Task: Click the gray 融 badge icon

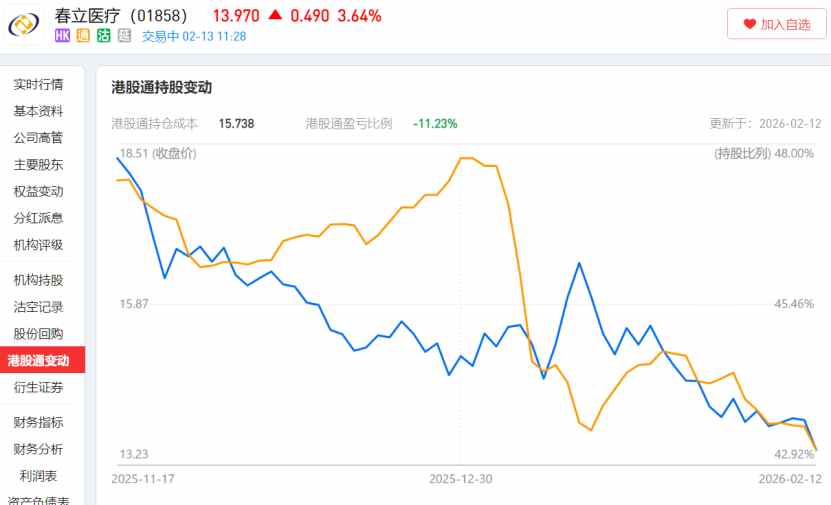Action: coord(124,36)
